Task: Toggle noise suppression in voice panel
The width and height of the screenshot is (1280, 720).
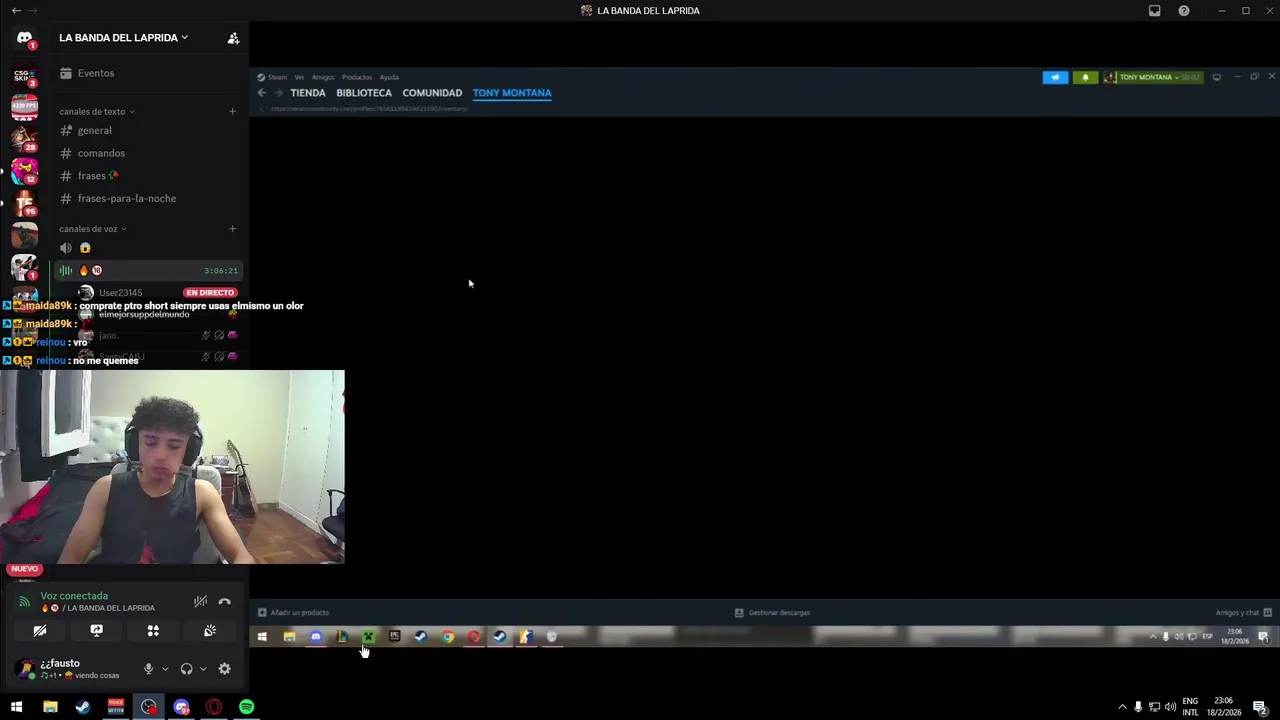Action: coord(200,602)
